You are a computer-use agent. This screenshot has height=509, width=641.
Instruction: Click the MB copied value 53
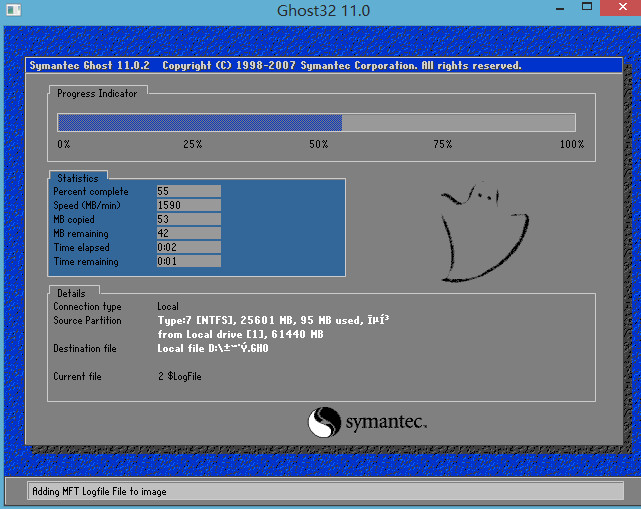point(188,219)
